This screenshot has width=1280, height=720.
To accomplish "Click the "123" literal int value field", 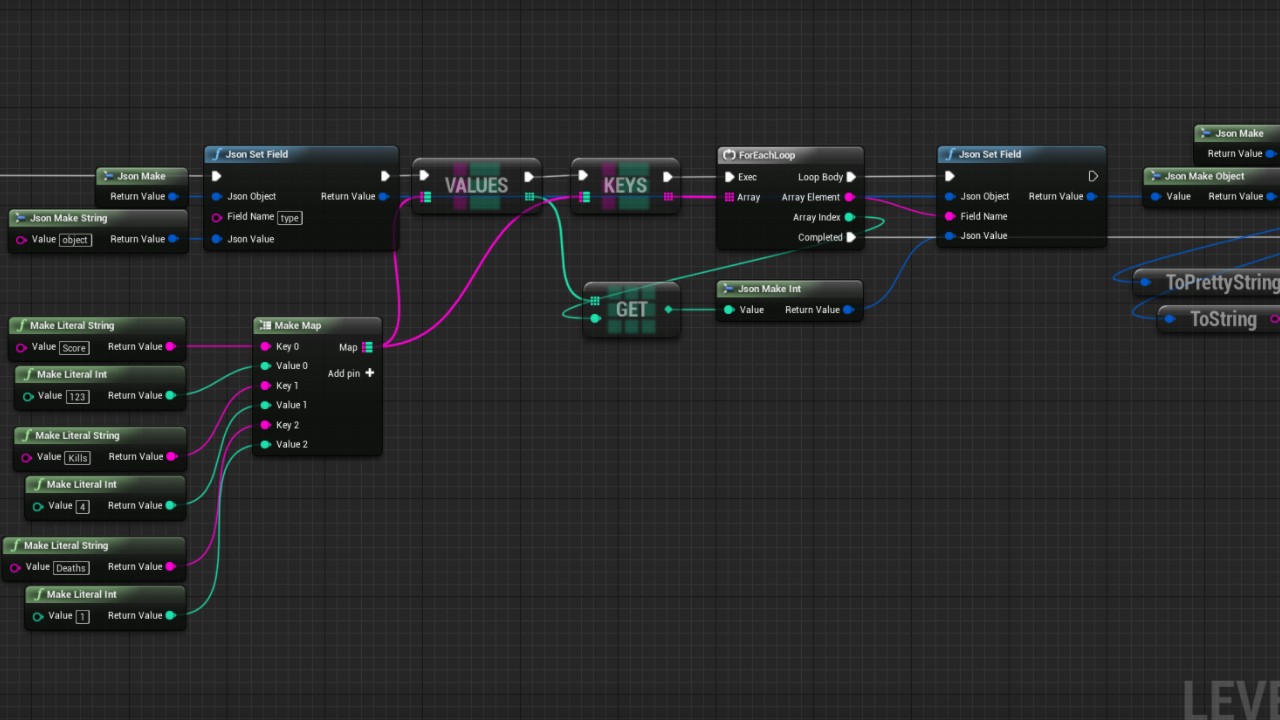I will (x=77, y=397).
